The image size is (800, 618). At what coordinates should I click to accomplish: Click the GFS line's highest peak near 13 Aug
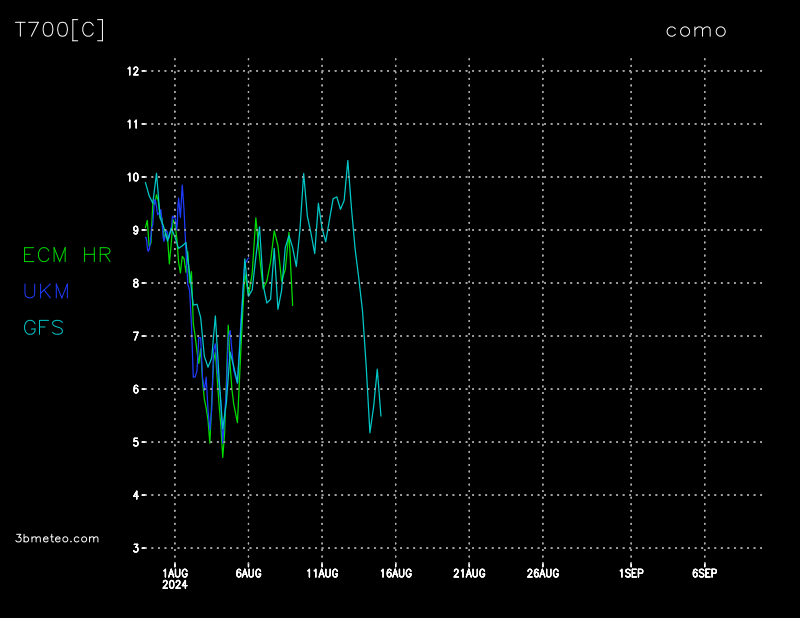click(x=348, y=160)
